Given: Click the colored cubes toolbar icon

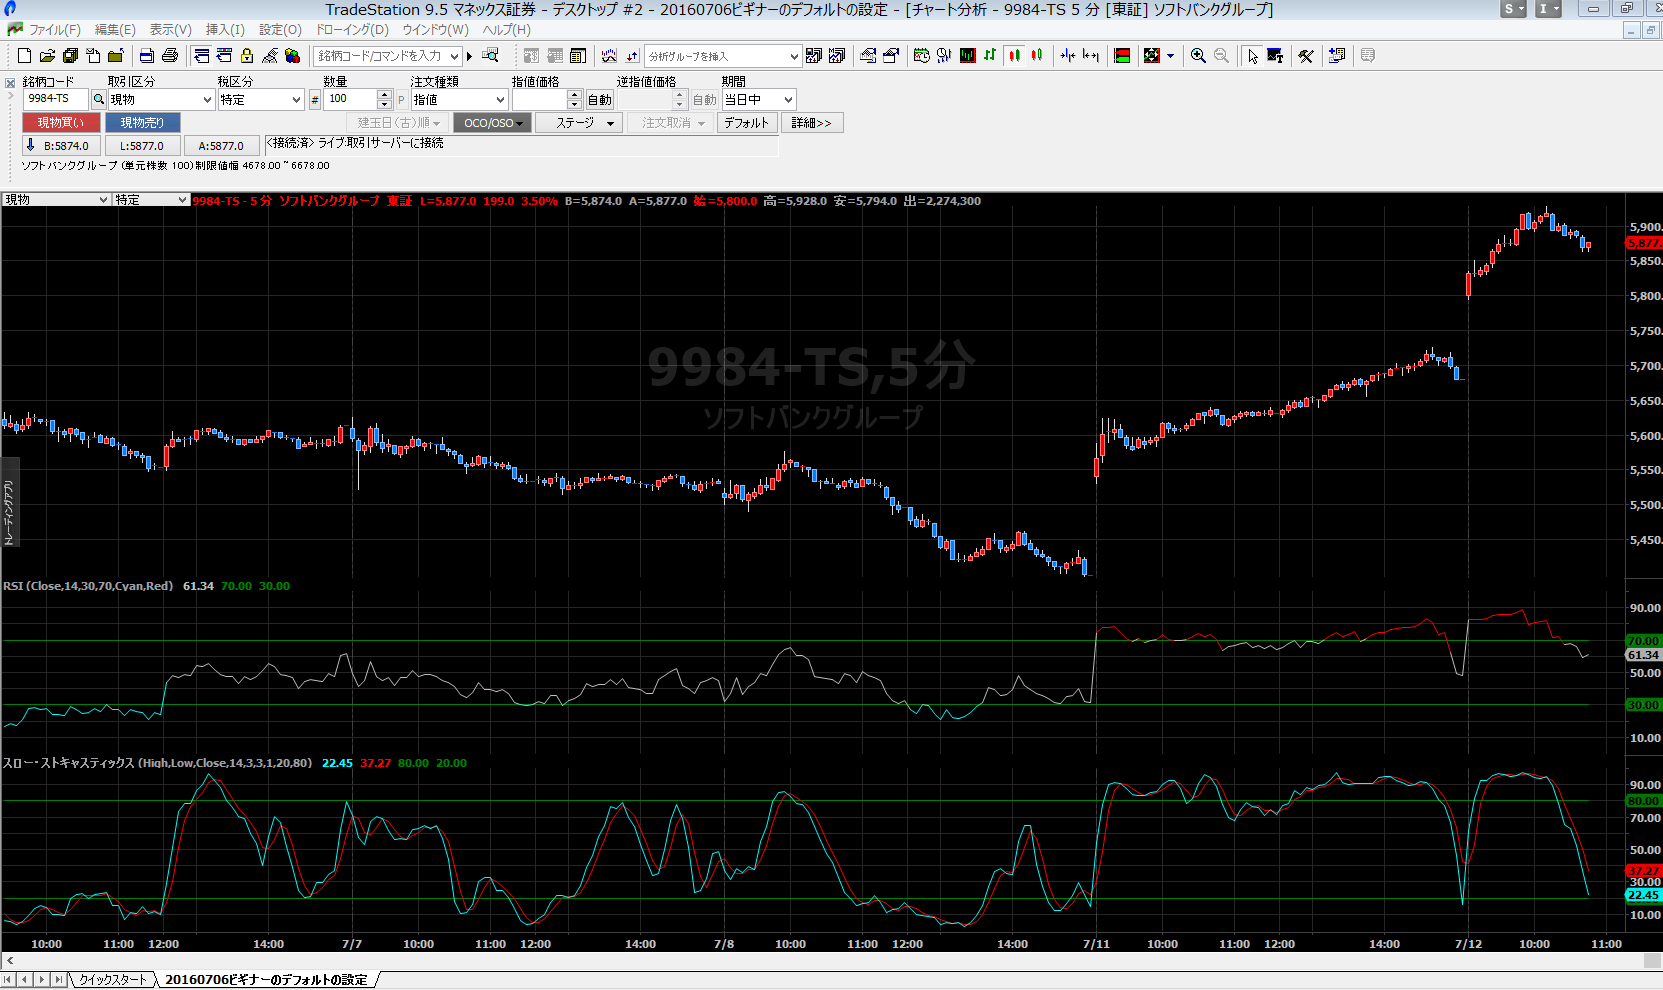Looking at the screenshot, I should tap(293, 56).
